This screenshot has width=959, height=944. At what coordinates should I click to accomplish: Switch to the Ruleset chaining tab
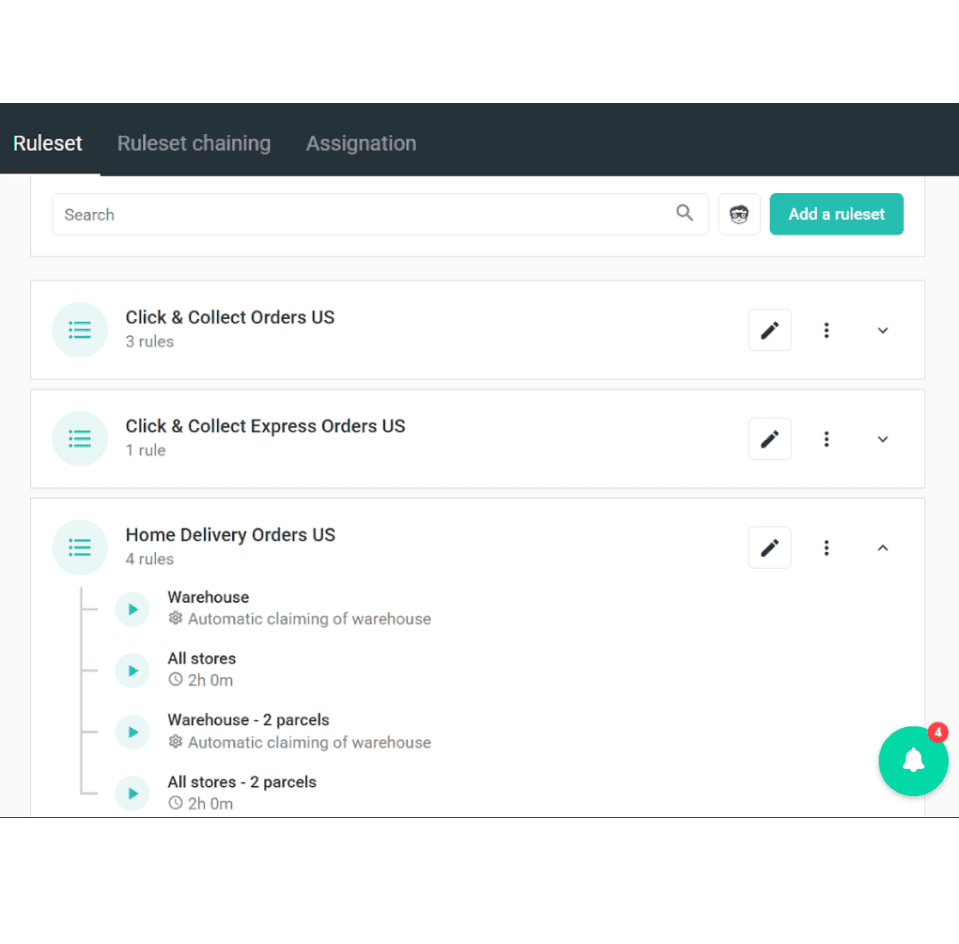coord(194,143)
